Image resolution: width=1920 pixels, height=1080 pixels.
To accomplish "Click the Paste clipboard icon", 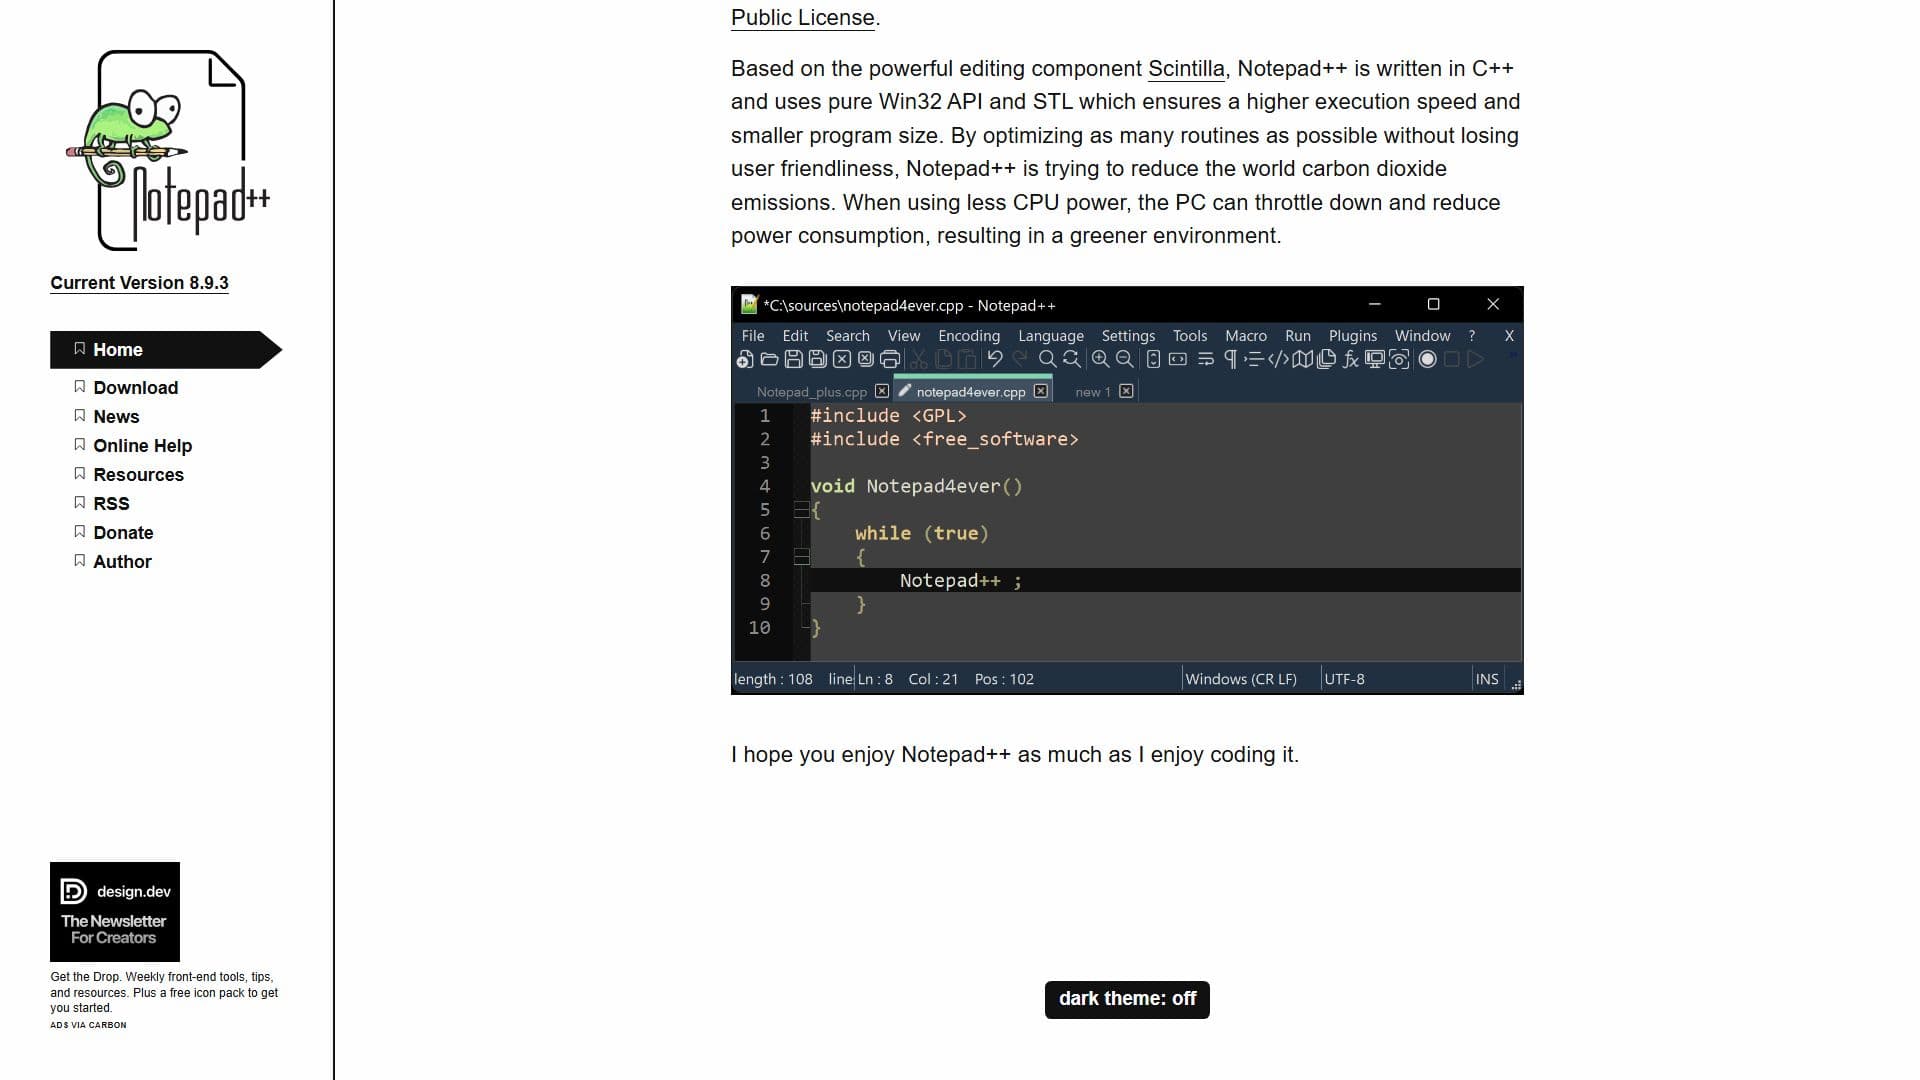I will pyautogui.click(x=967, y=359).
